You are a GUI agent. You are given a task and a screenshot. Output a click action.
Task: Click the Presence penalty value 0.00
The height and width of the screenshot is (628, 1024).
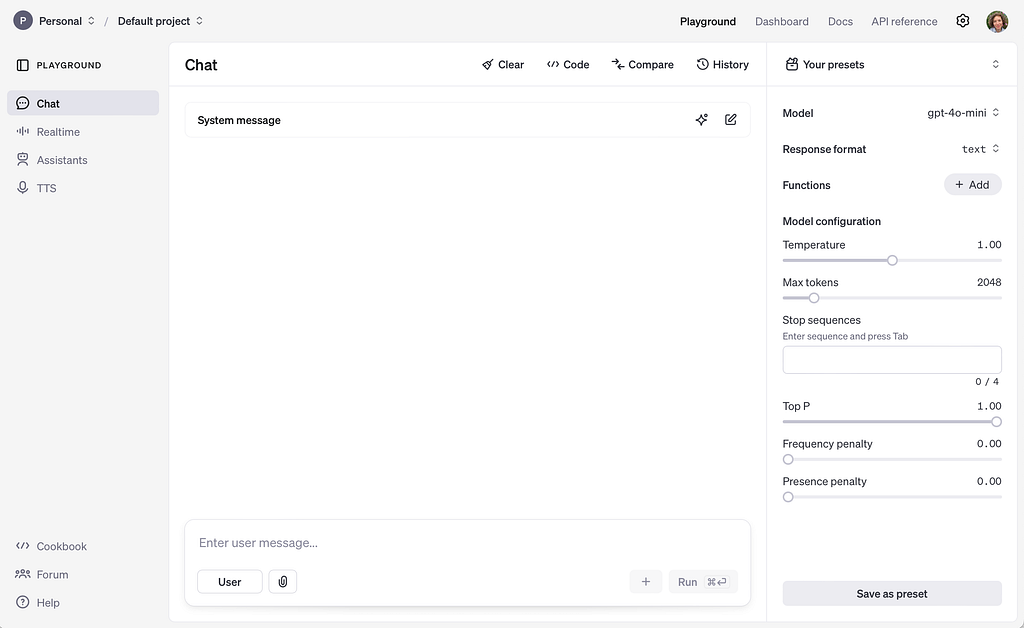point(989,481)
